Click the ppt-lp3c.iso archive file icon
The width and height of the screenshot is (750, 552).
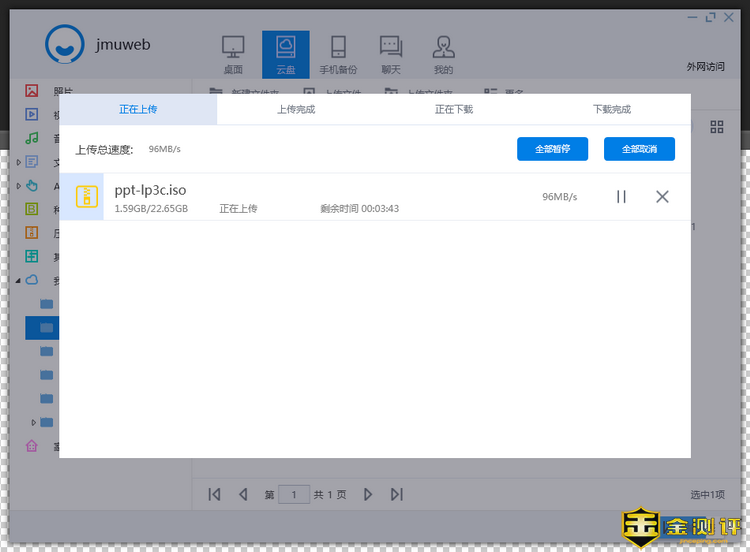coord(88,196)
